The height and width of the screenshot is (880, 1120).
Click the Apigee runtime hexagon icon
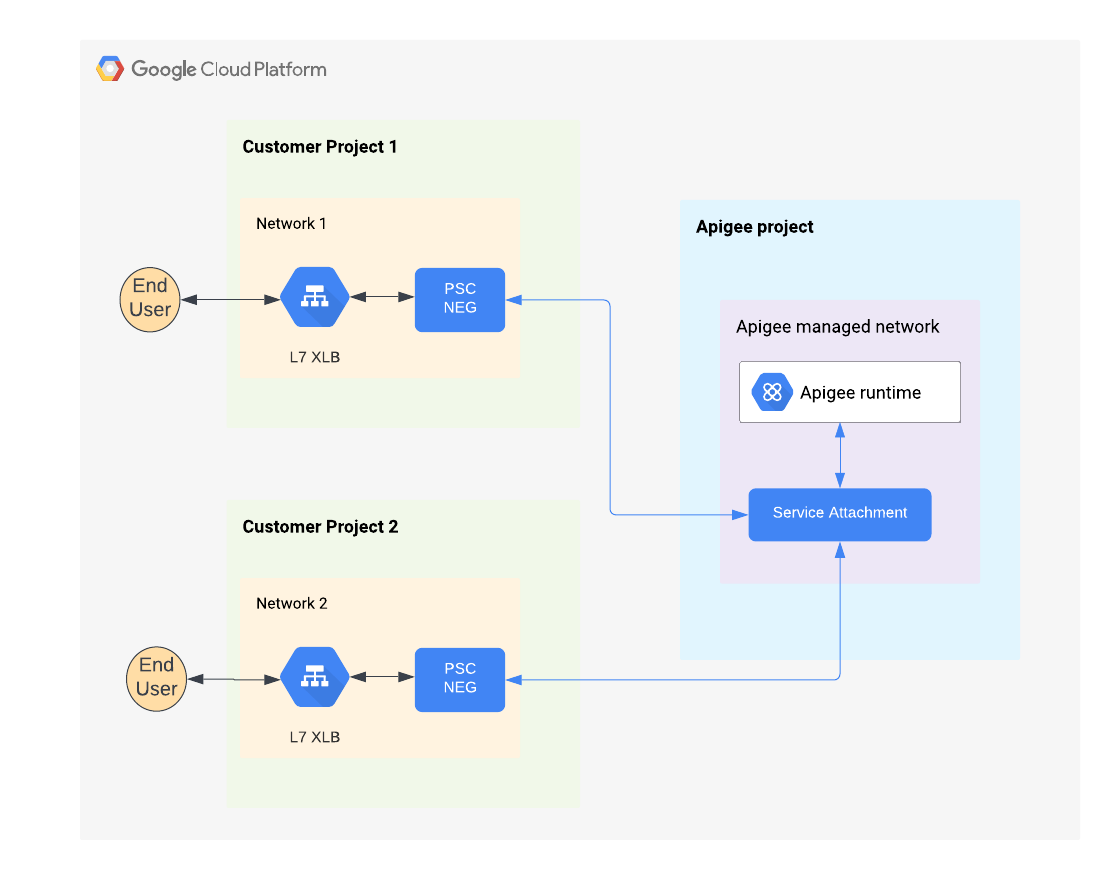click(772, 392)
